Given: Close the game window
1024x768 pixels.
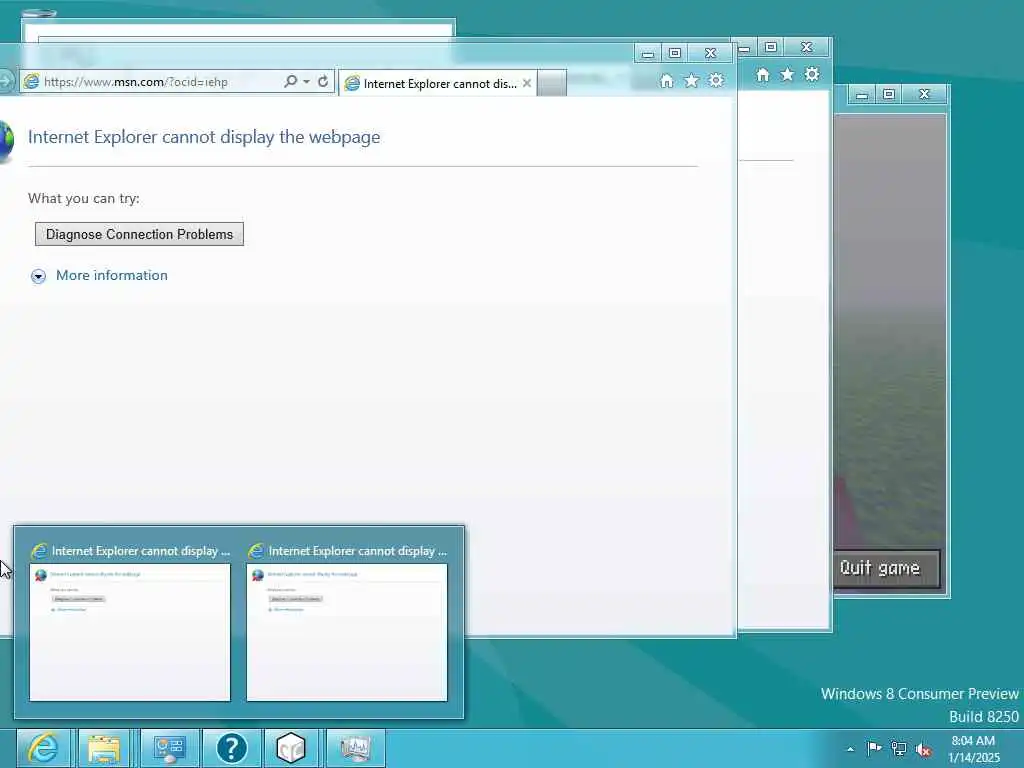Looking at the screenshot, I should (924, 94).
